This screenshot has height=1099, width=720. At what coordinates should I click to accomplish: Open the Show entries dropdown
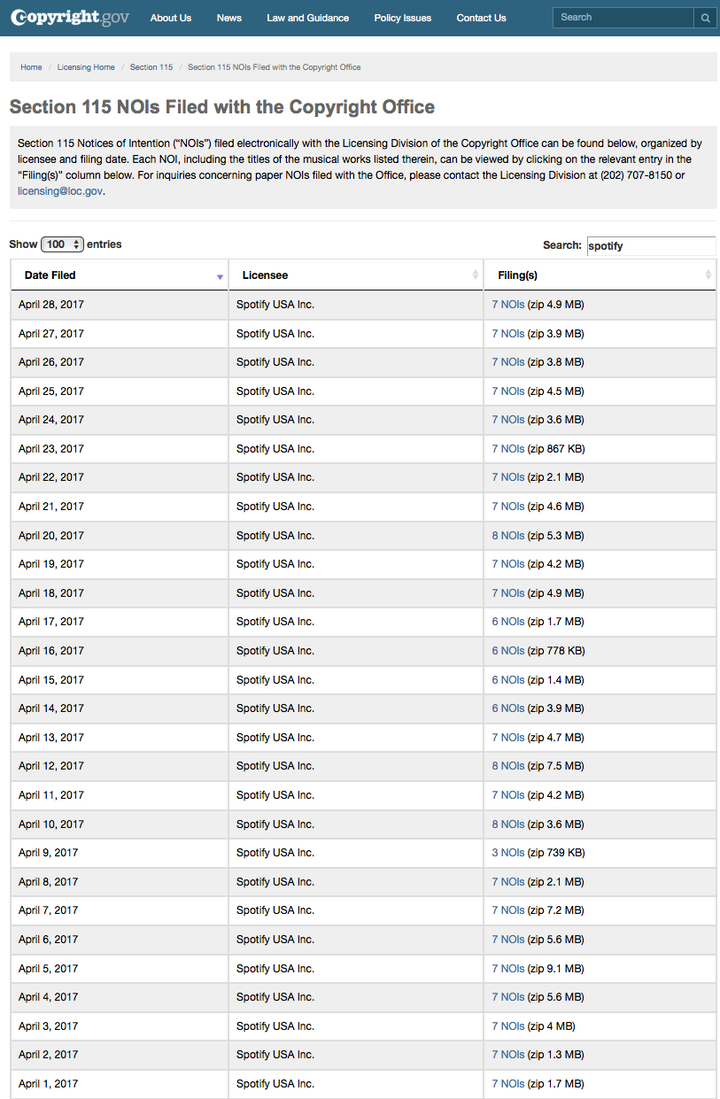(62, 245)
